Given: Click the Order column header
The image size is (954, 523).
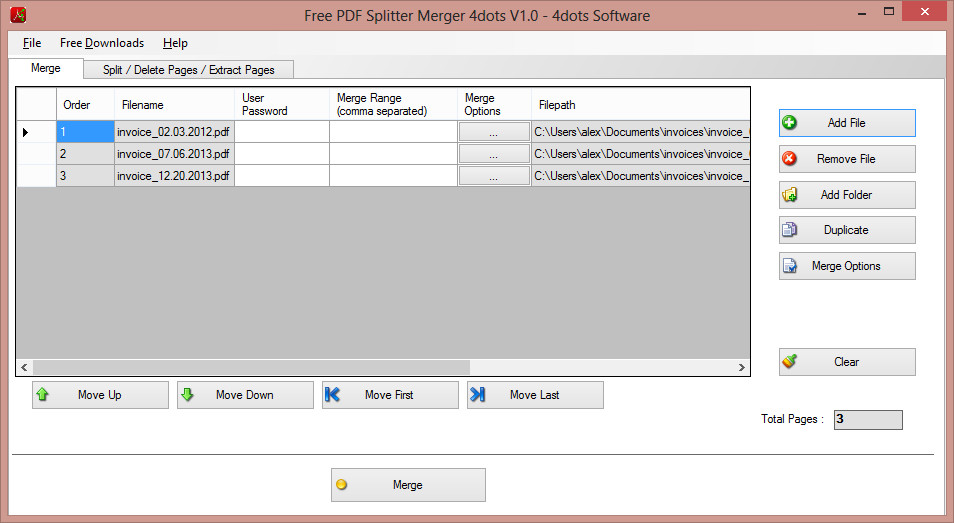Looking at the screenshot, I should pos(85,105).
